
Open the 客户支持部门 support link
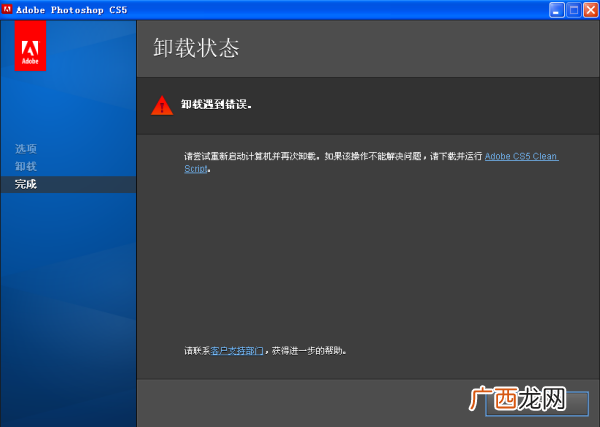tap(237, 350)
